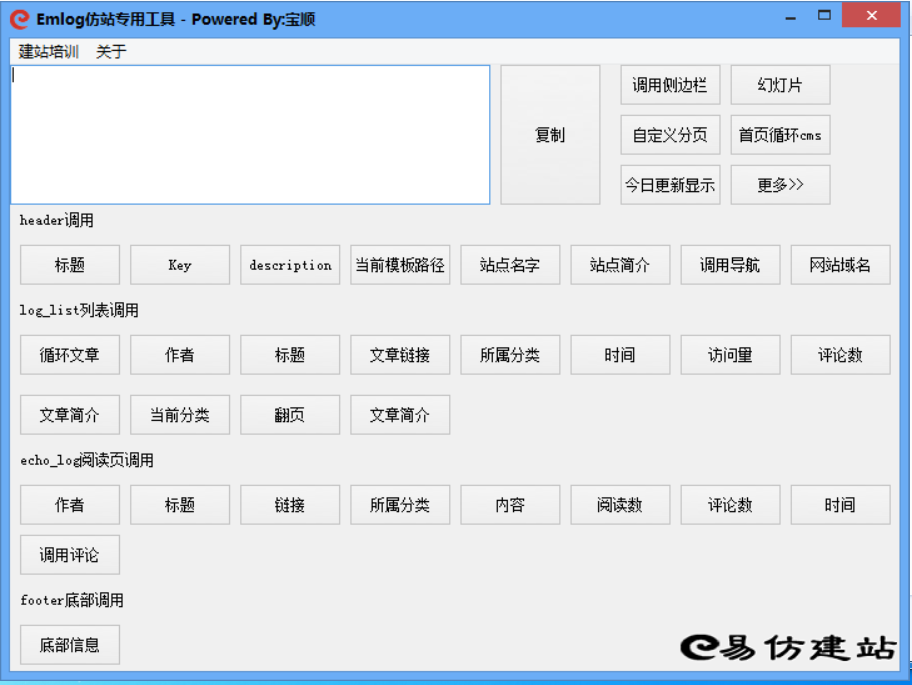Click the 当前模板路径 button
Viewport: 912px width, 685px height.
click(400, 265)
